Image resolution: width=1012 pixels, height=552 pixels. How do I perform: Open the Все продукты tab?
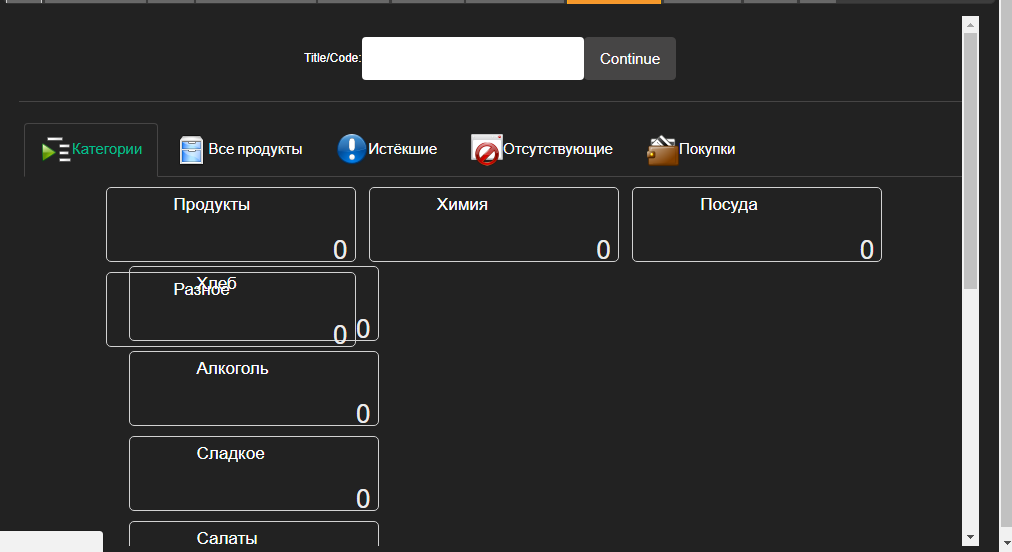tap(241, 150)
